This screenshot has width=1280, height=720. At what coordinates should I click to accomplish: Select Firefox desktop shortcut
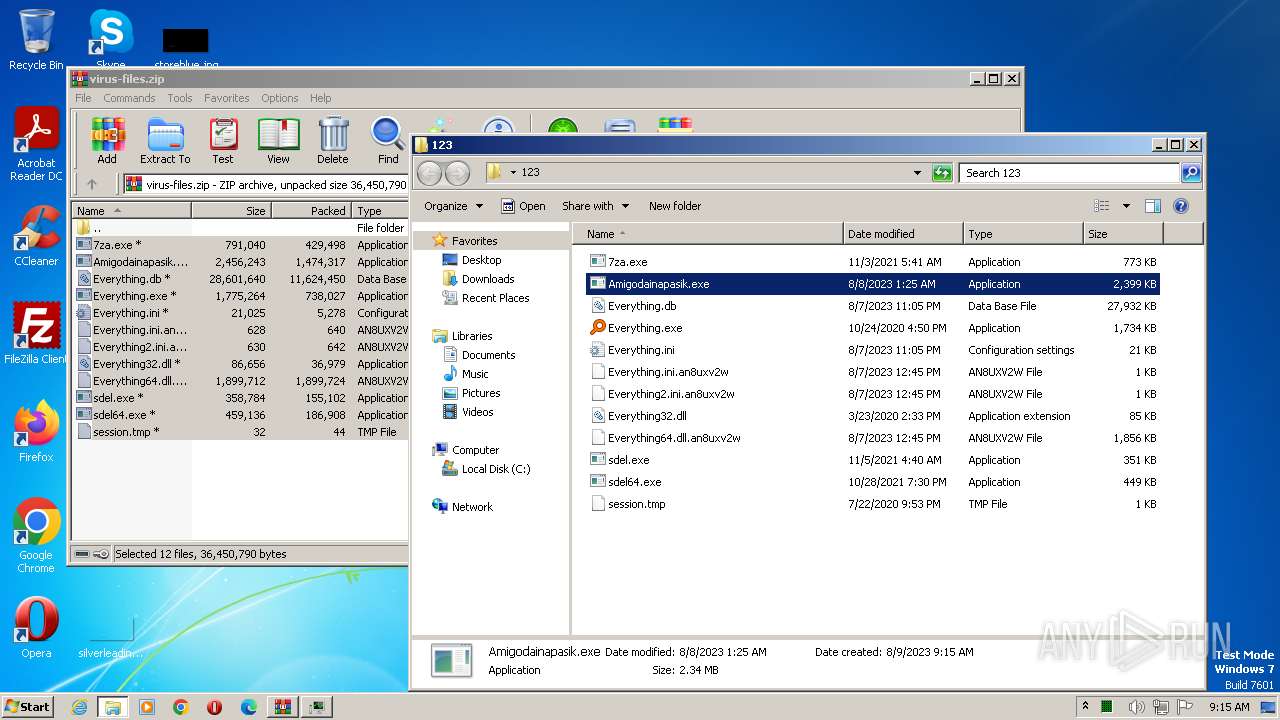point(36,432)
